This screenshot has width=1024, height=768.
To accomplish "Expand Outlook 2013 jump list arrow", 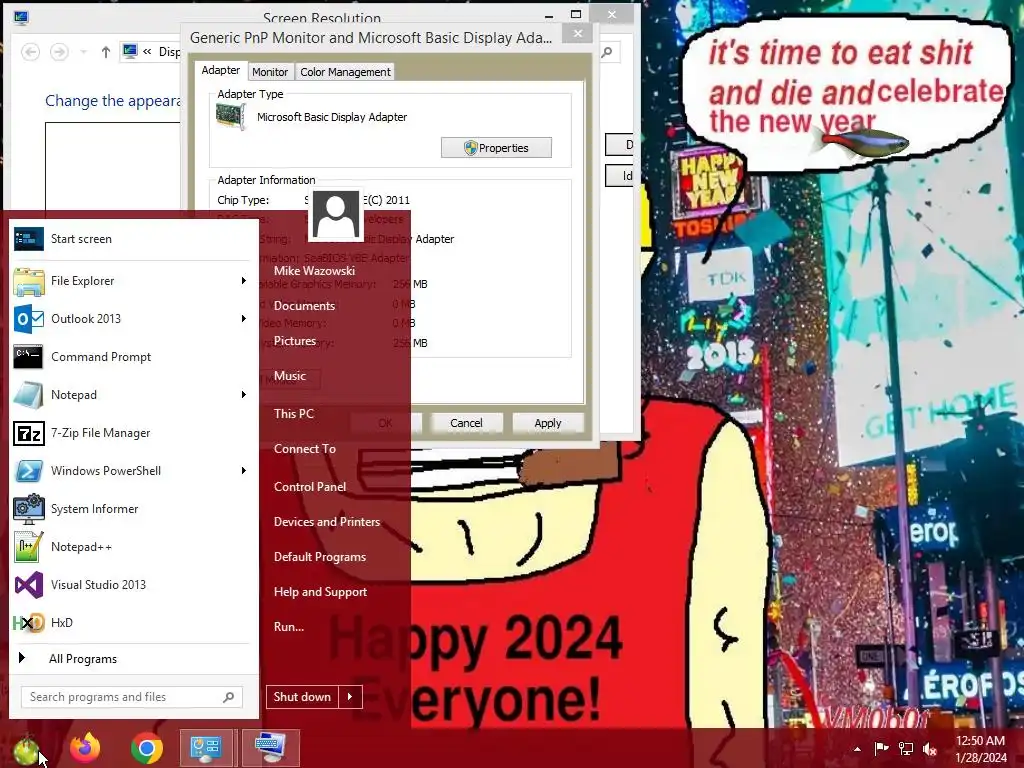I will [244, 319].
